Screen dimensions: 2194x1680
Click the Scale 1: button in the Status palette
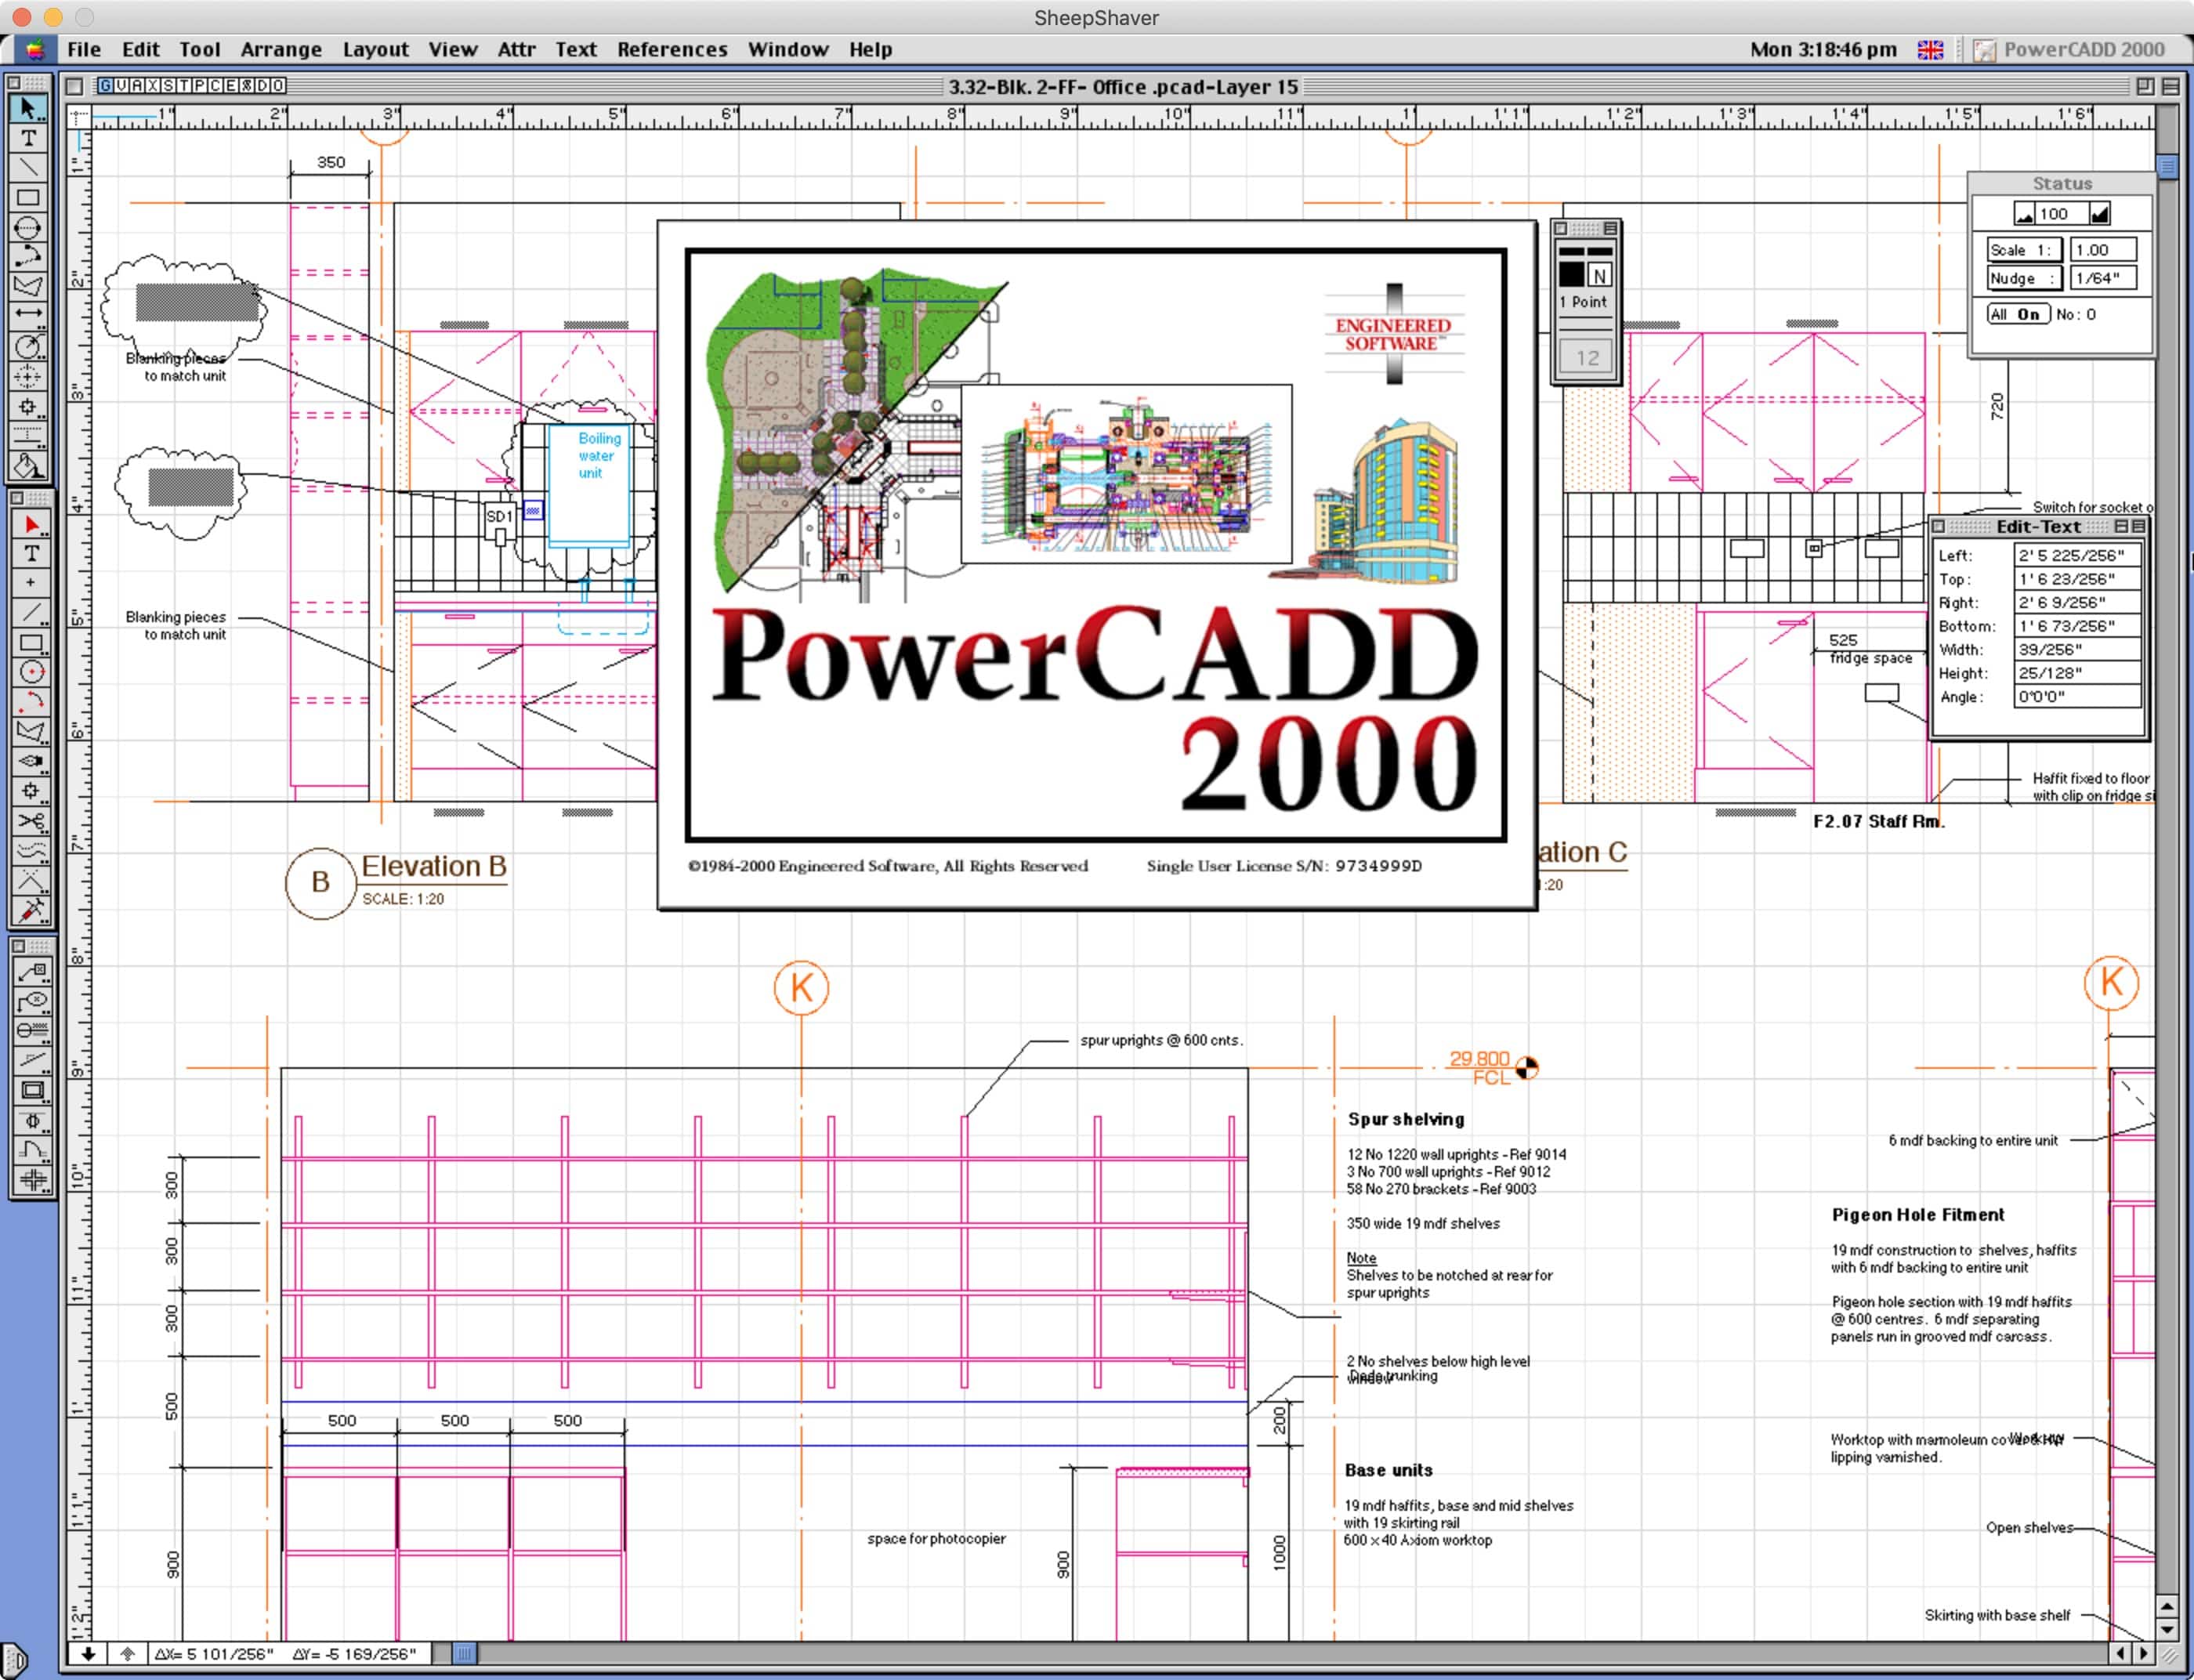[2024, 250]
